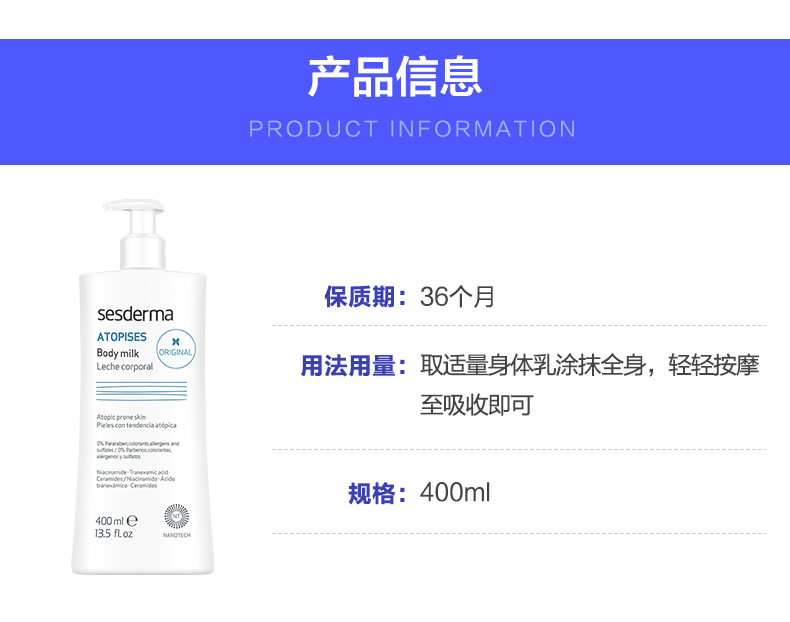Click the 13.5 fl.oz volume text
The height and width of the screenshot is (622, 790).
click(114, 533)
